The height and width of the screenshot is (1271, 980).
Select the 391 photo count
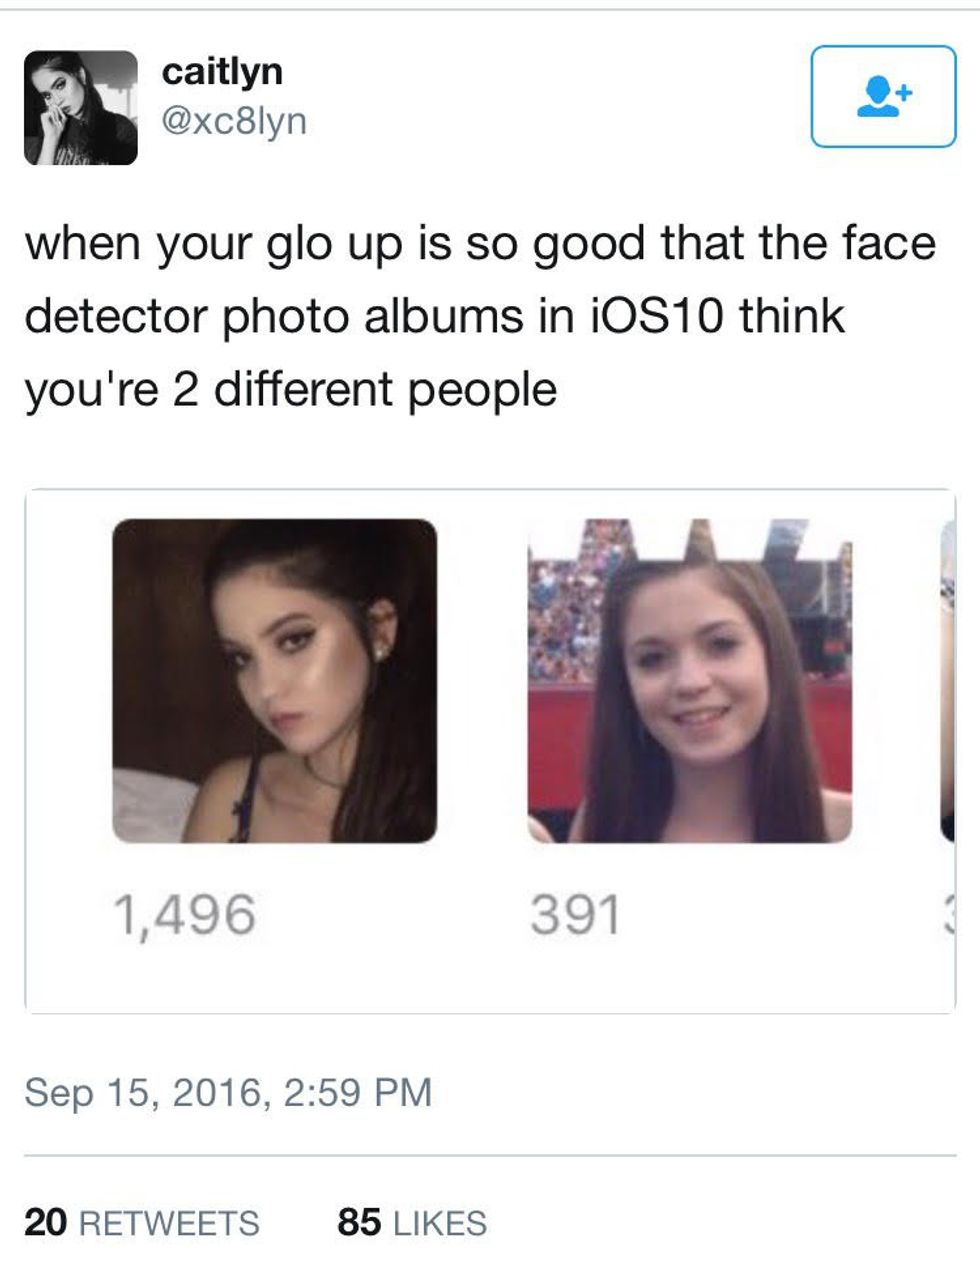pos(575,915)
